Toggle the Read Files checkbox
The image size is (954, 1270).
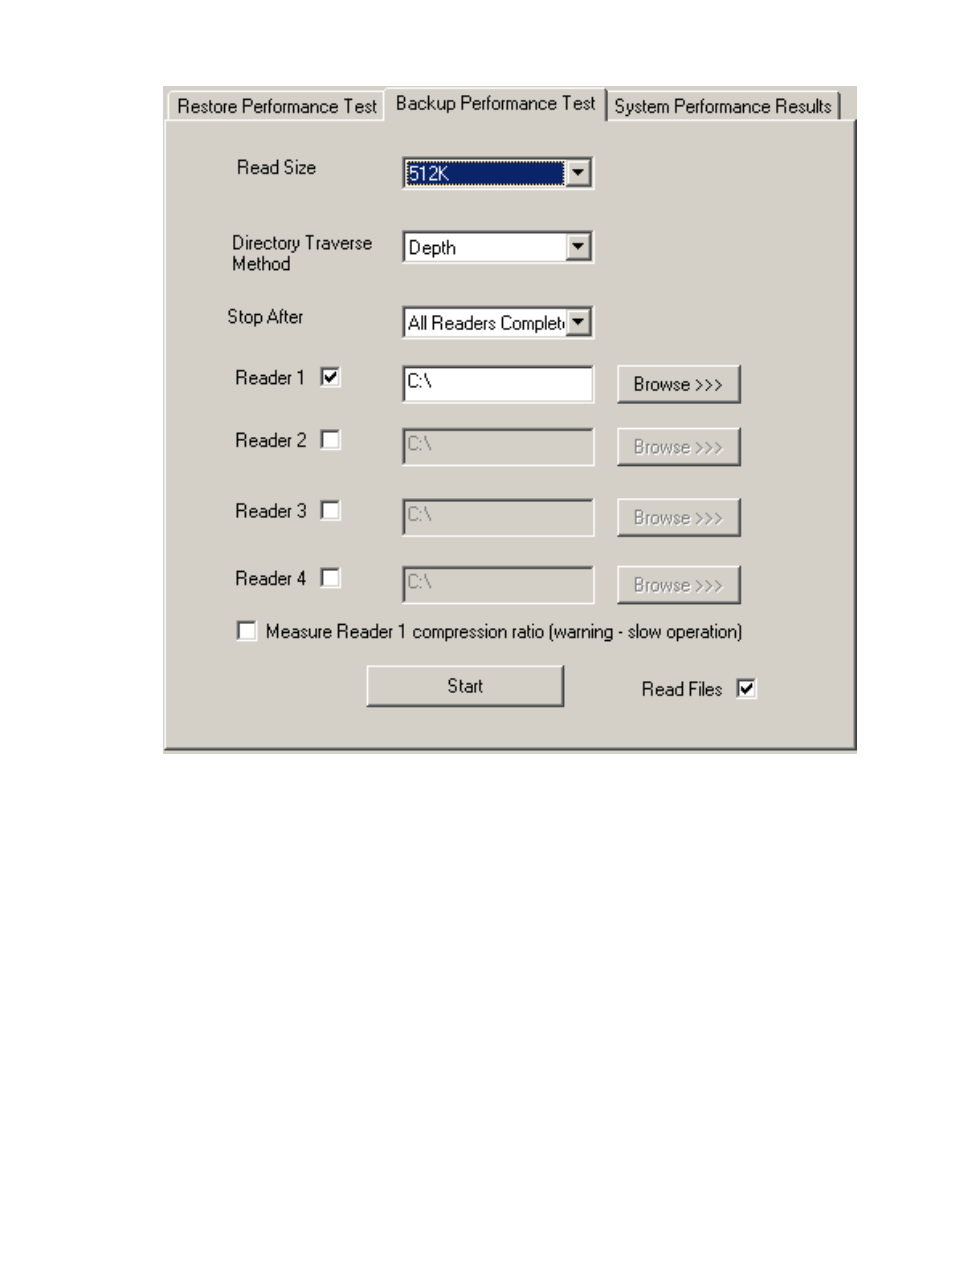(746, 688)
